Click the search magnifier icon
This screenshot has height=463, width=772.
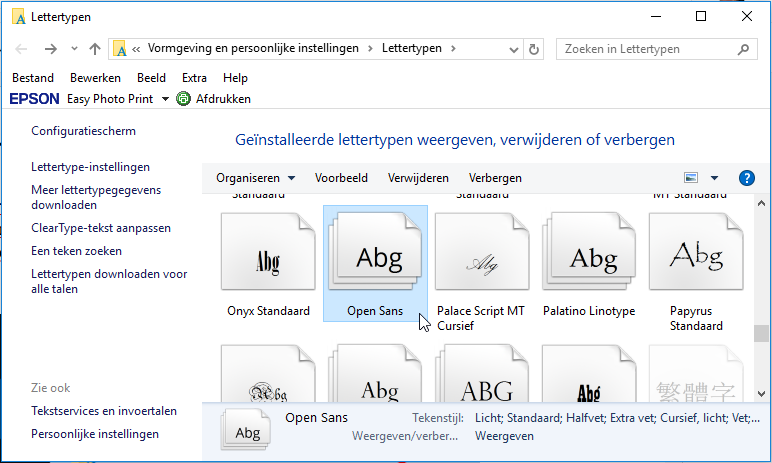(743, 49)
